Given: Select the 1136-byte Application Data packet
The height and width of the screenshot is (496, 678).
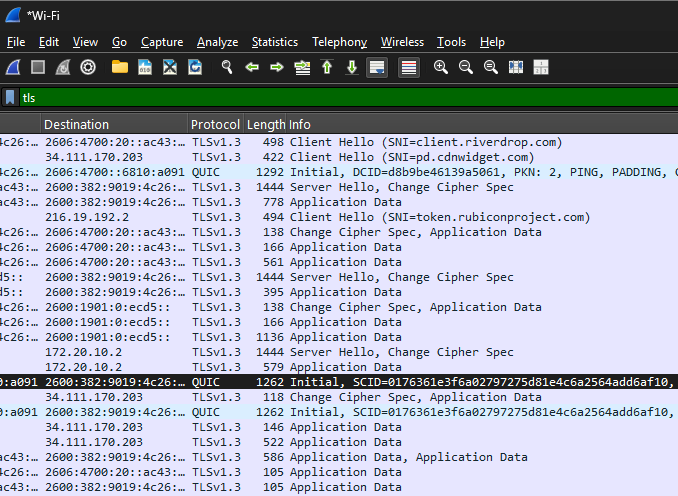Looking at the screenshot, I should click(339, 337).
